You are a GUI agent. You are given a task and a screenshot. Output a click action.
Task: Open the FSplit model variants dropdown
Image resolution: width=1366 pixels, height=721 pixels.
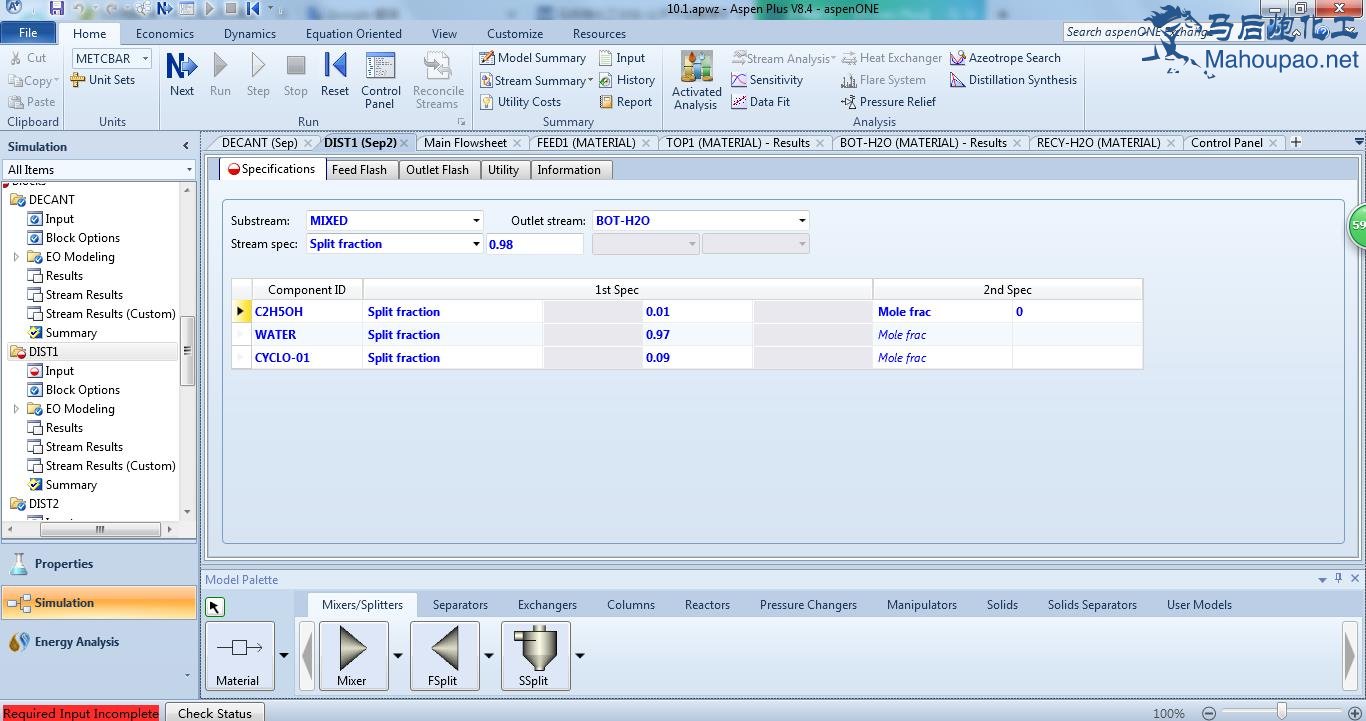click(489, 656)
